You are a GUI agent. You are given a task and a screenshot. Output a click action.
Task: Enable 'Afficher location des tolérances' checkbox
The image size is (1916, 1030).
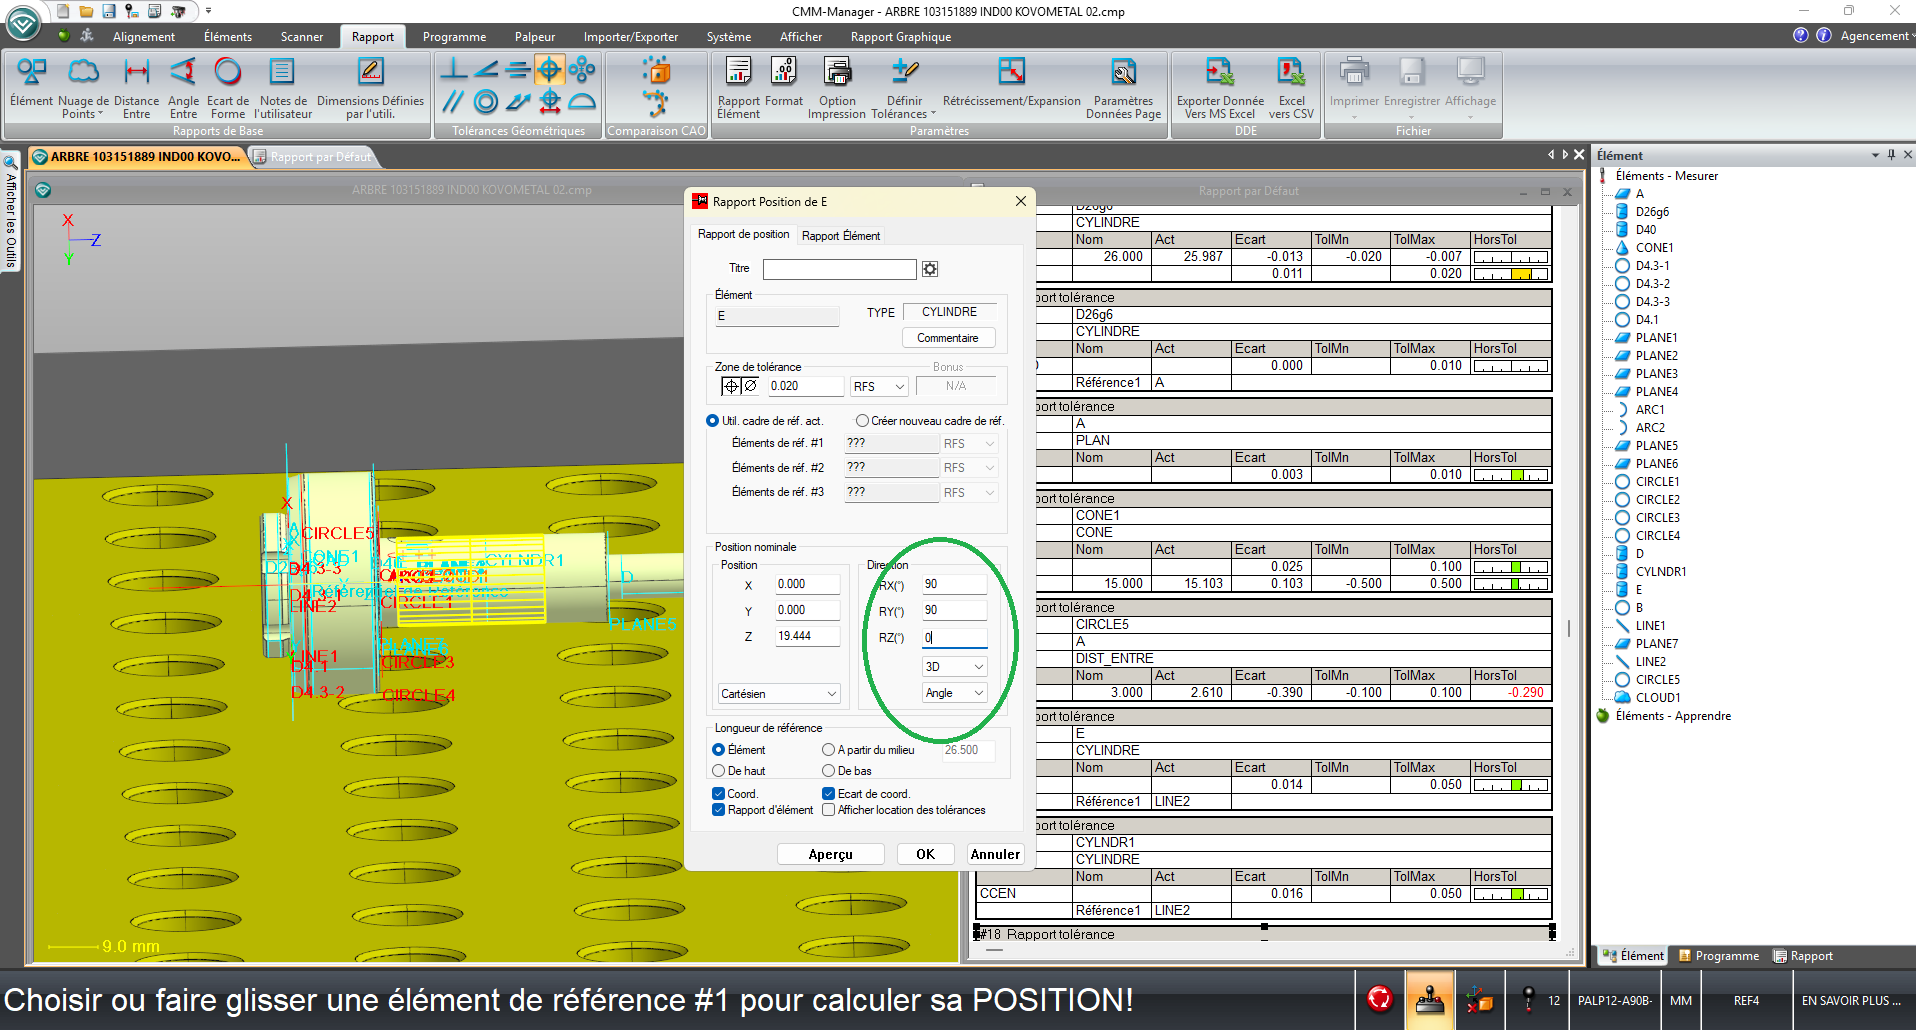click(828, 810)
